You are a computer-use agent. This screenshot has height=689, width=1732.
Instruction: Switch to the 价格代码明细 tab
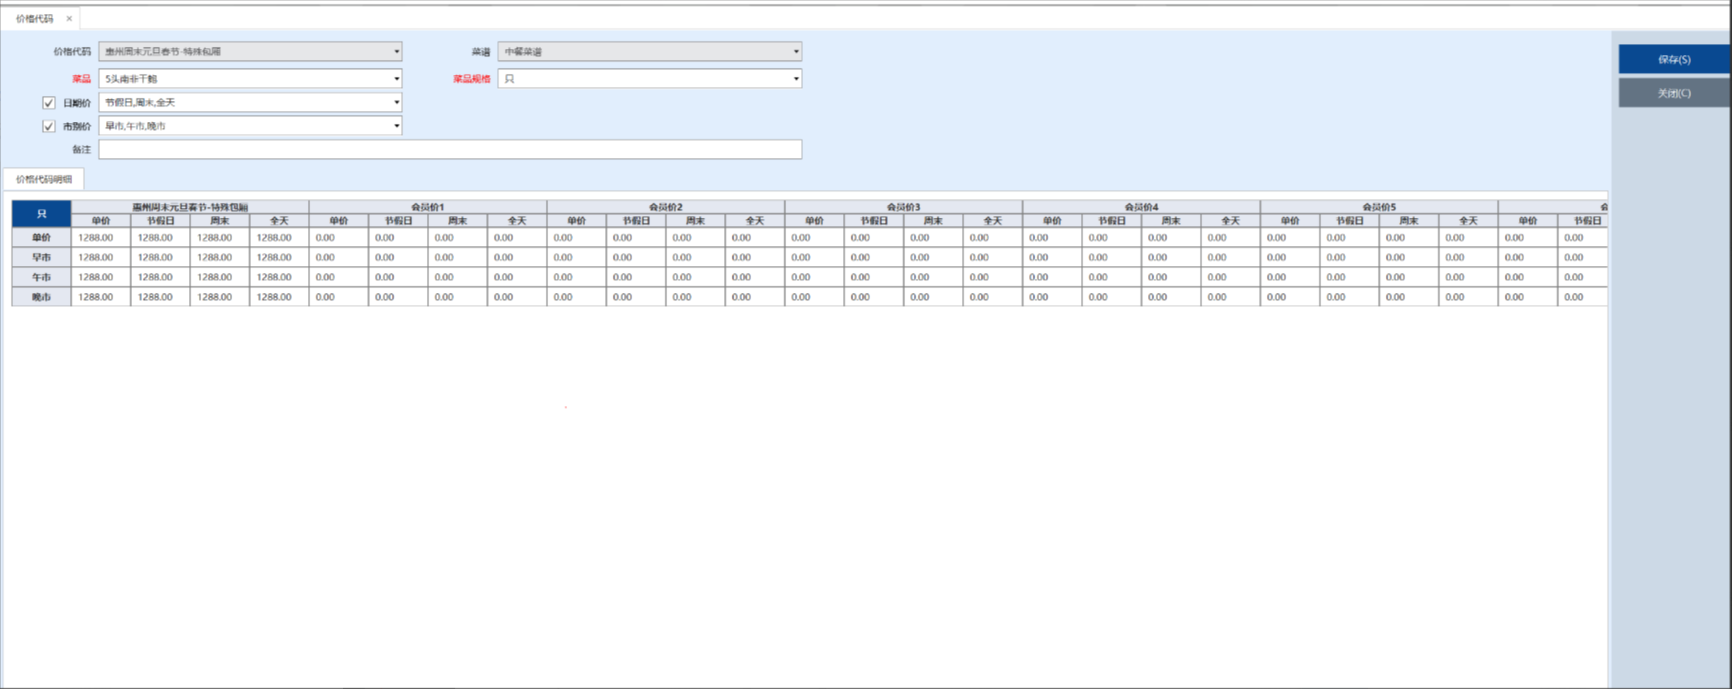click(x=44, y=180)
